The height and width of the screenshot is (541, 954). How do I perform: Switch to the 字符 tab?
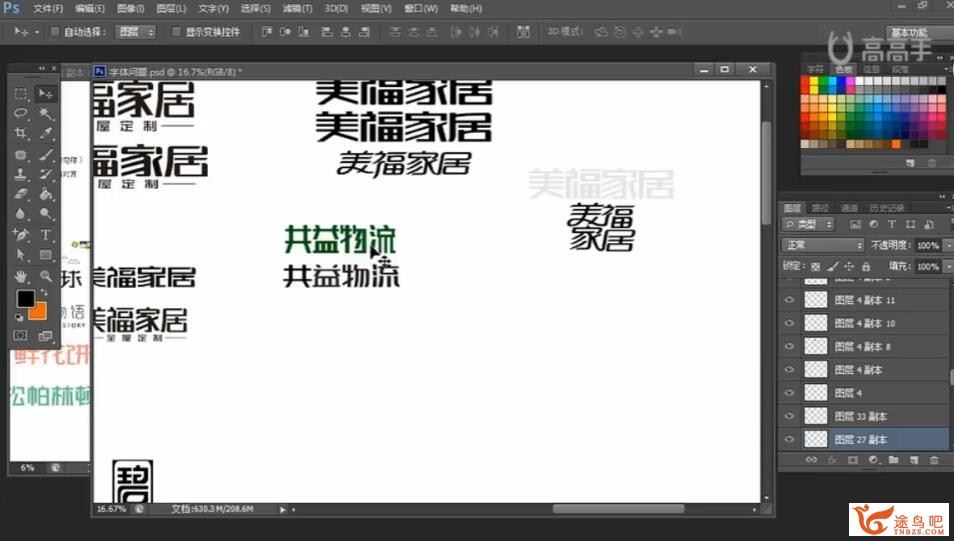point(815,69)
